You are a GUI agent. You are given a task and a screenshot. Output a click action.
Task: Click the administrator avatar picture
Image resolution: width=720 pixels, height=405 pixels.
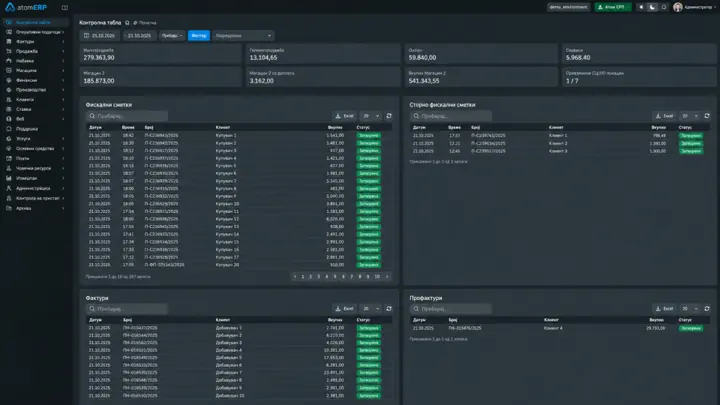pos(677,7)
